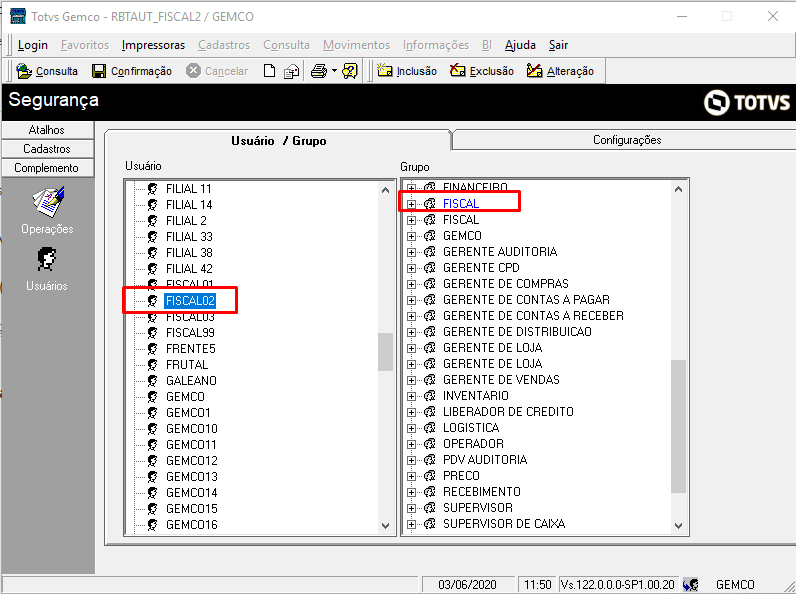Click the Inclusão button
This screenshot has width=796, height=594.
pyautogui.click(x=407, y=71)
